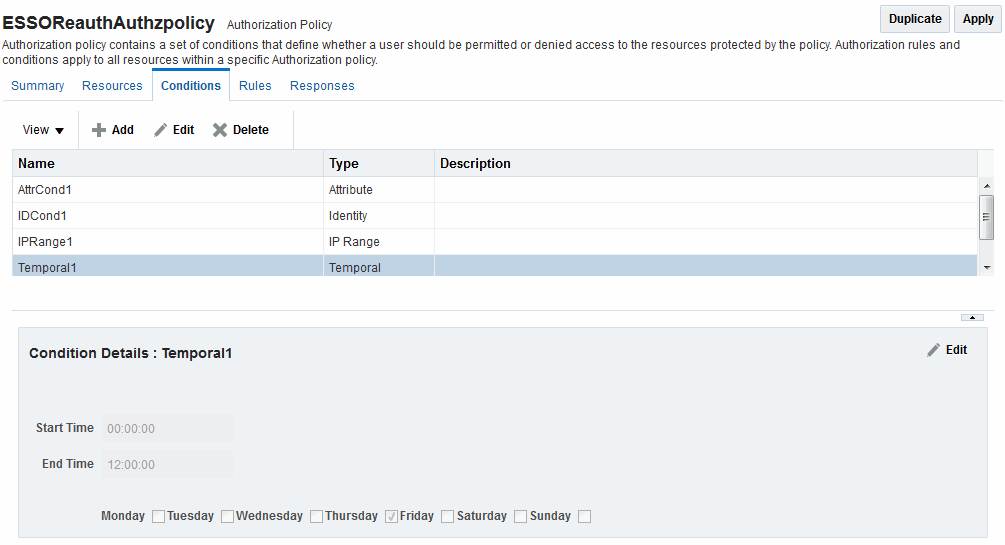Screen dimensions: 1005x545
Task: Click the Start Time field
Action: 167,428
